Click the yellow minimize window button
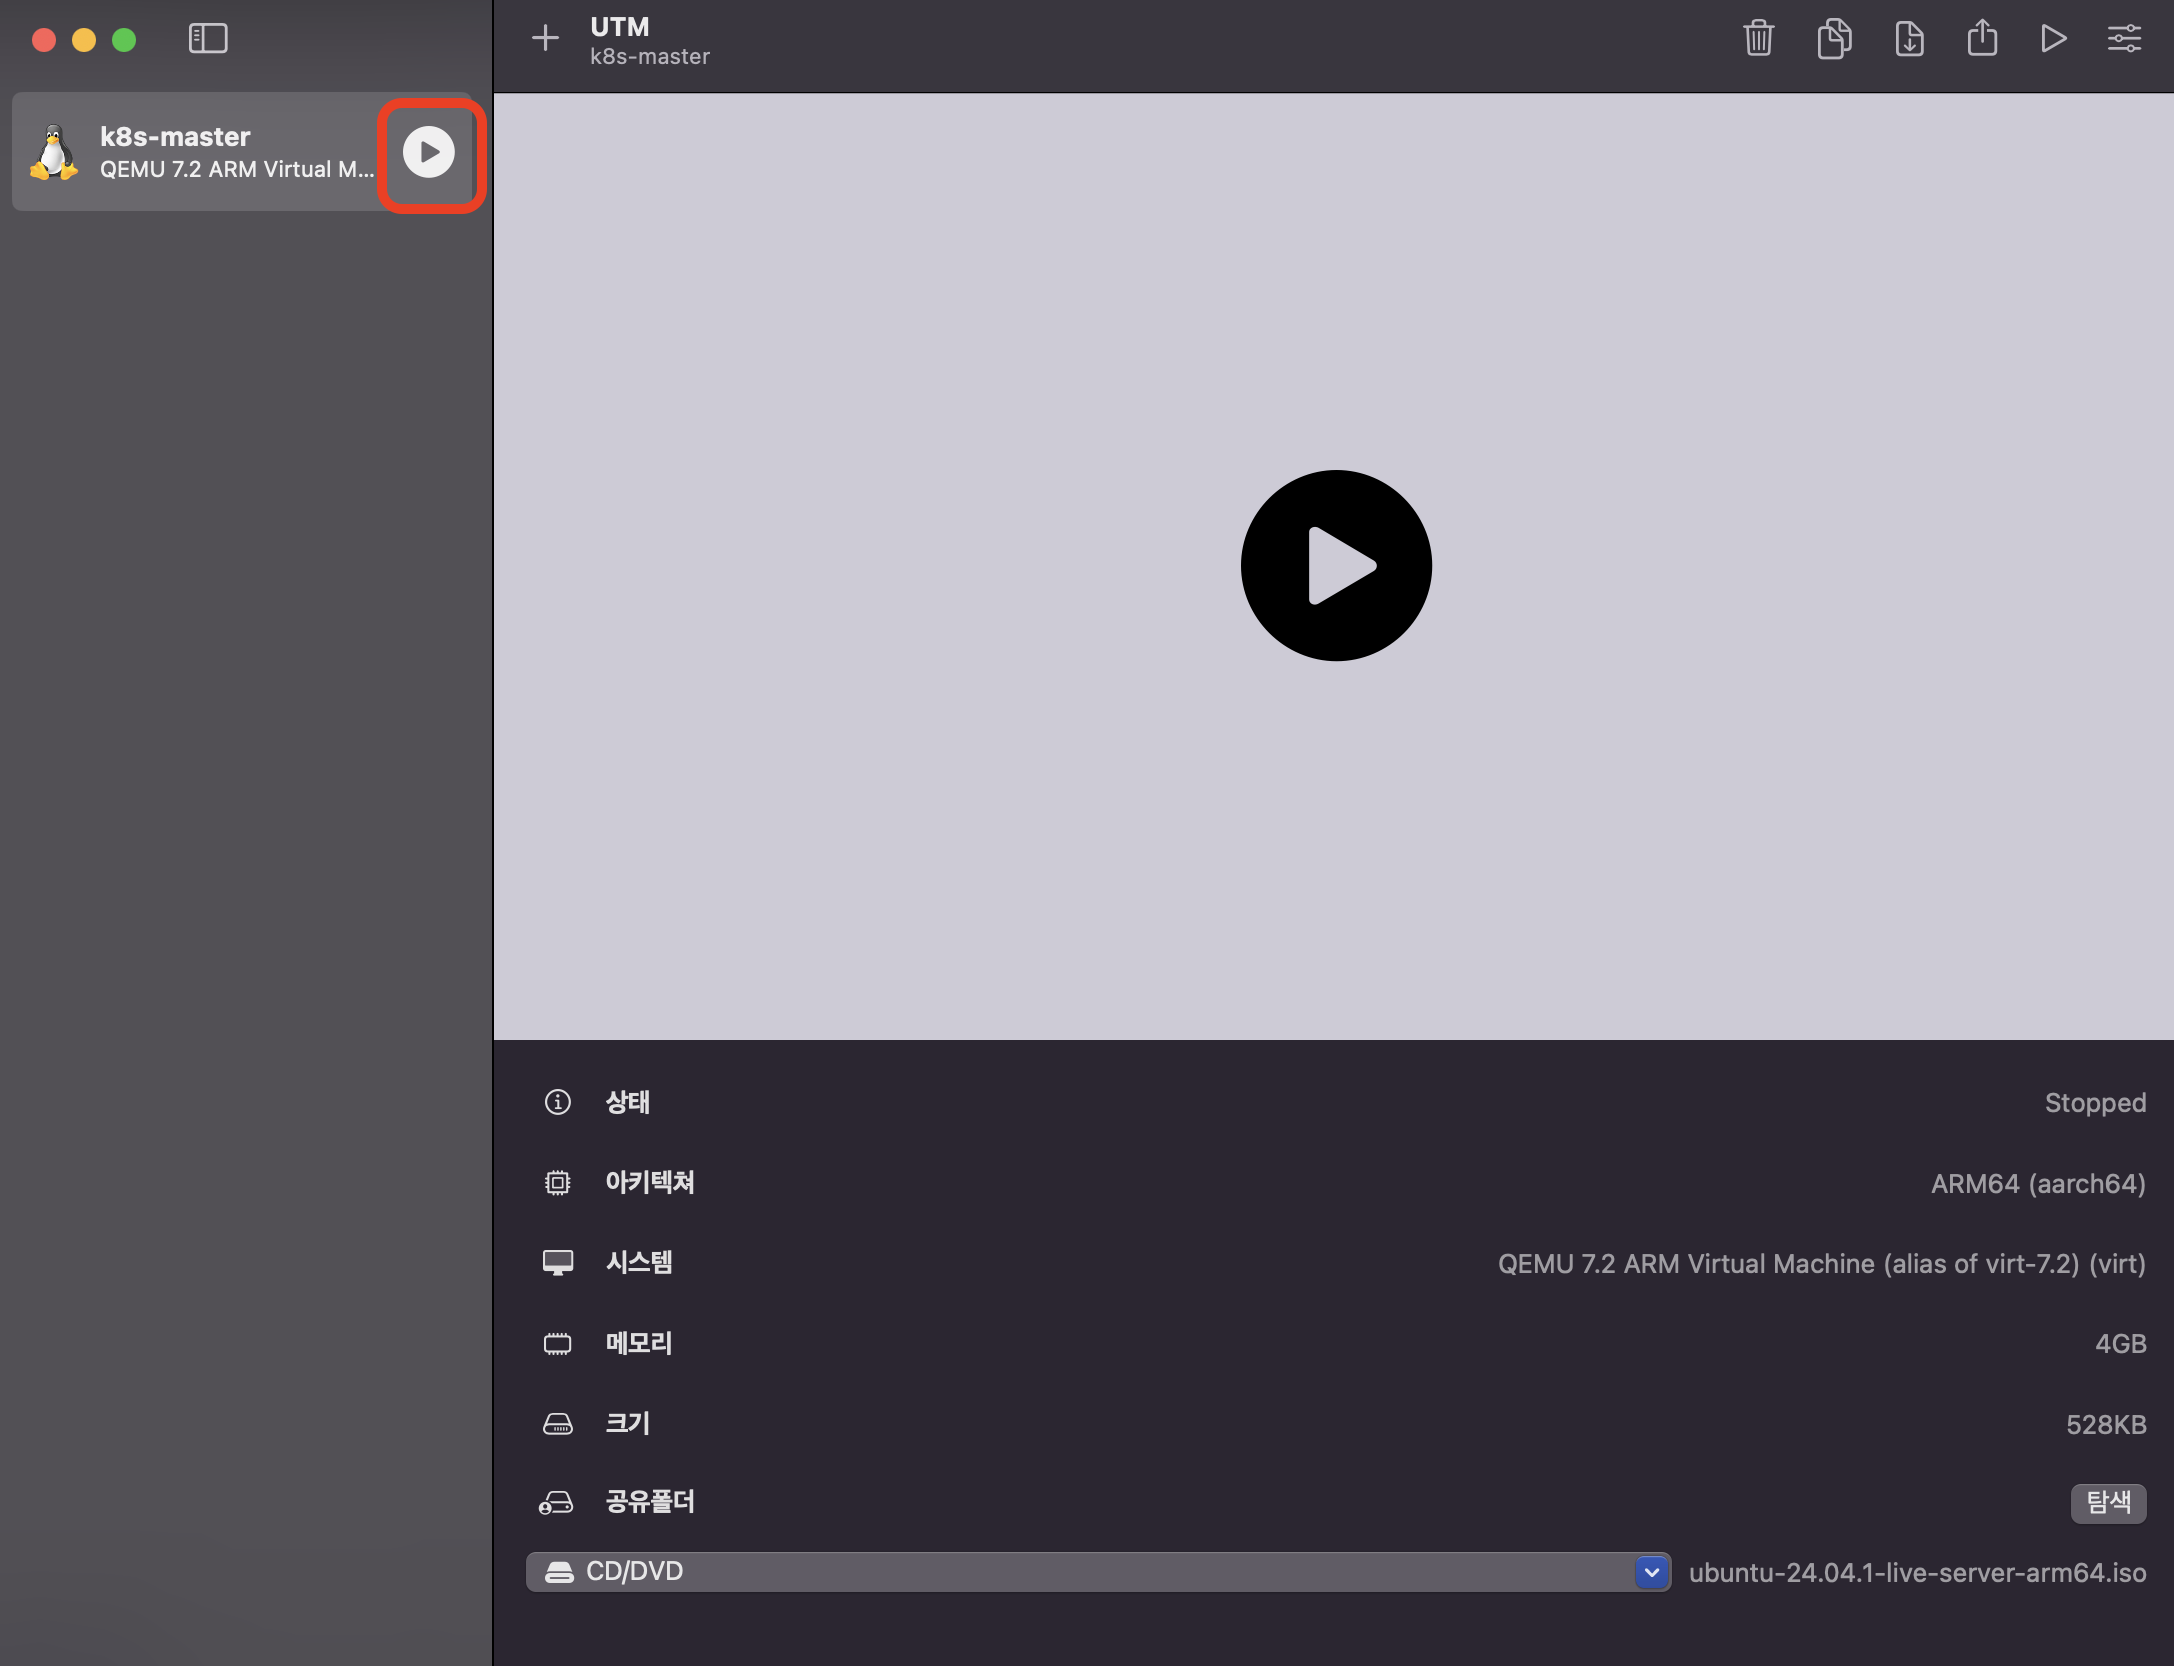The width and height of the screenshot is (2174, 1666). coord(84,40)
